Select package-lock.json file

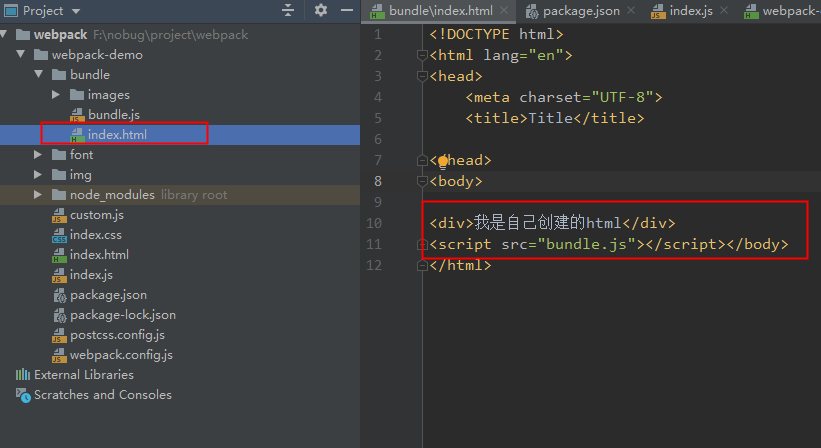click(x=123, y=315)
